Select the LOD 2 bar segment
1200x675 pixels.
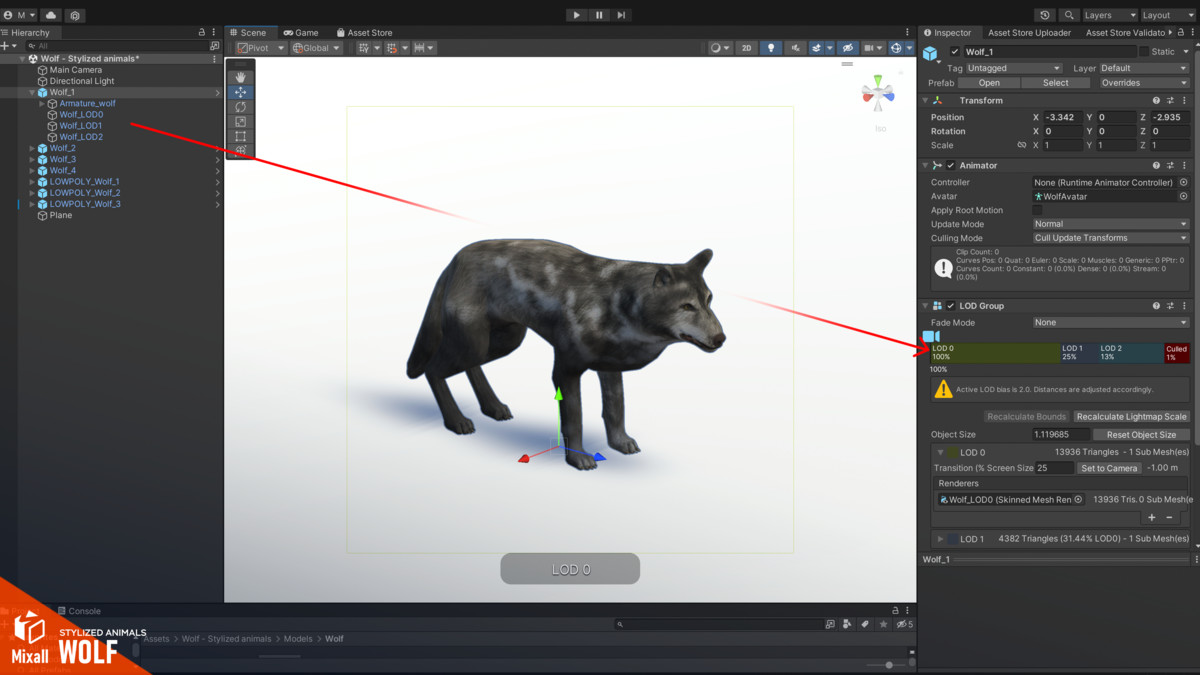(x=1130, y=353)
